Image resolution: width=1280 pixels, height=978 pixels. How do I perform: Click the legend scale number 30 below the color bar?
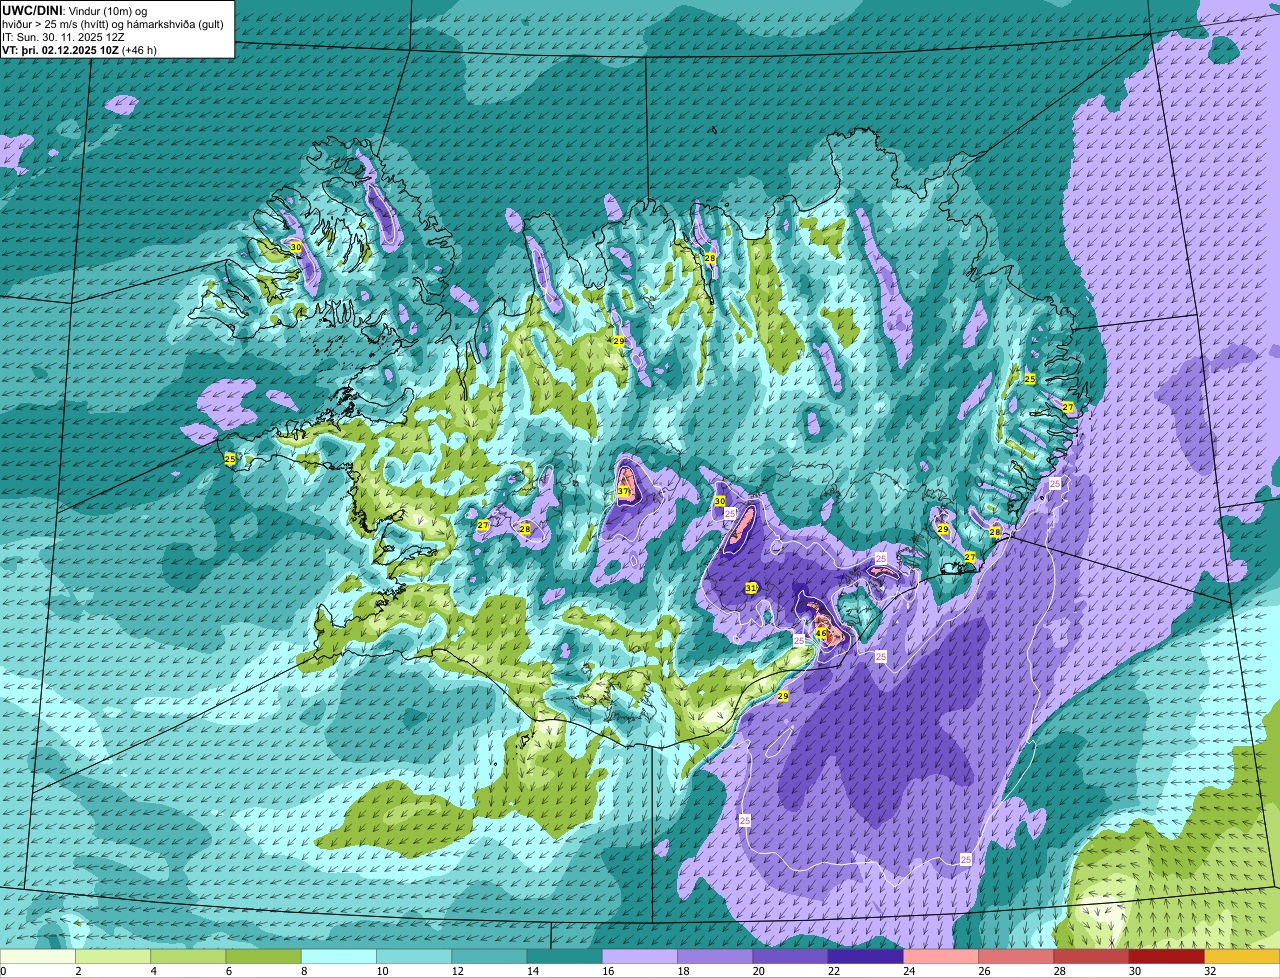point(1135,971)
